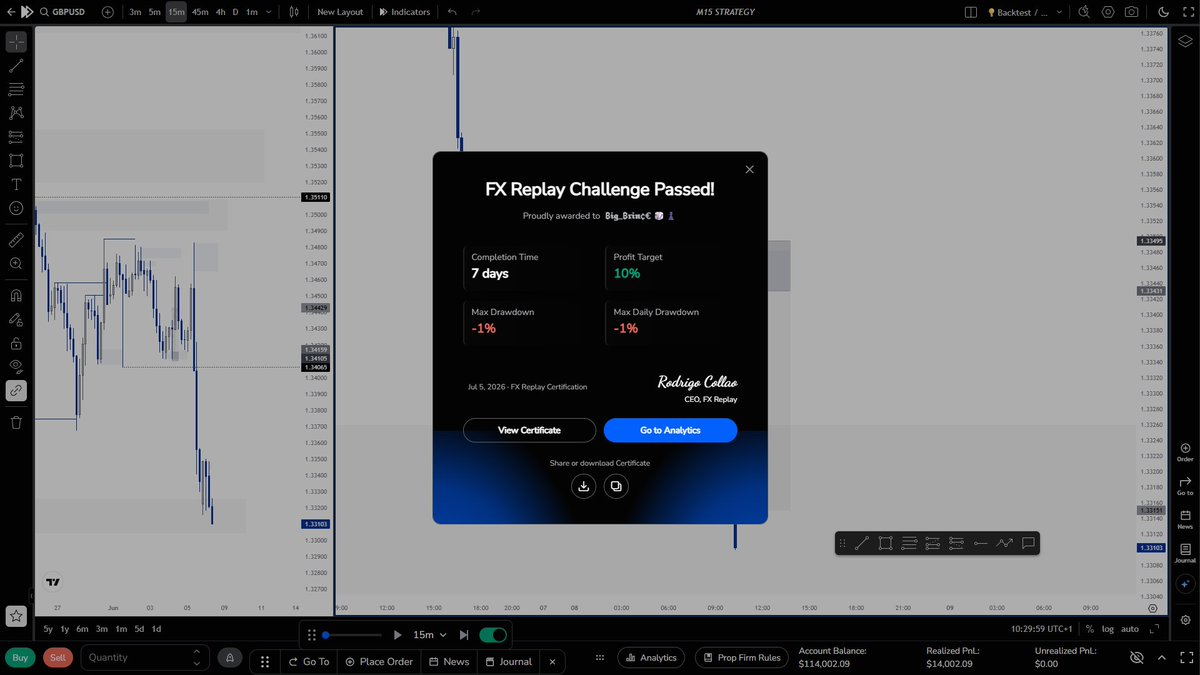Open the GBPUSD symbol search
The image size is (1200, 675).
coord(61,12)
